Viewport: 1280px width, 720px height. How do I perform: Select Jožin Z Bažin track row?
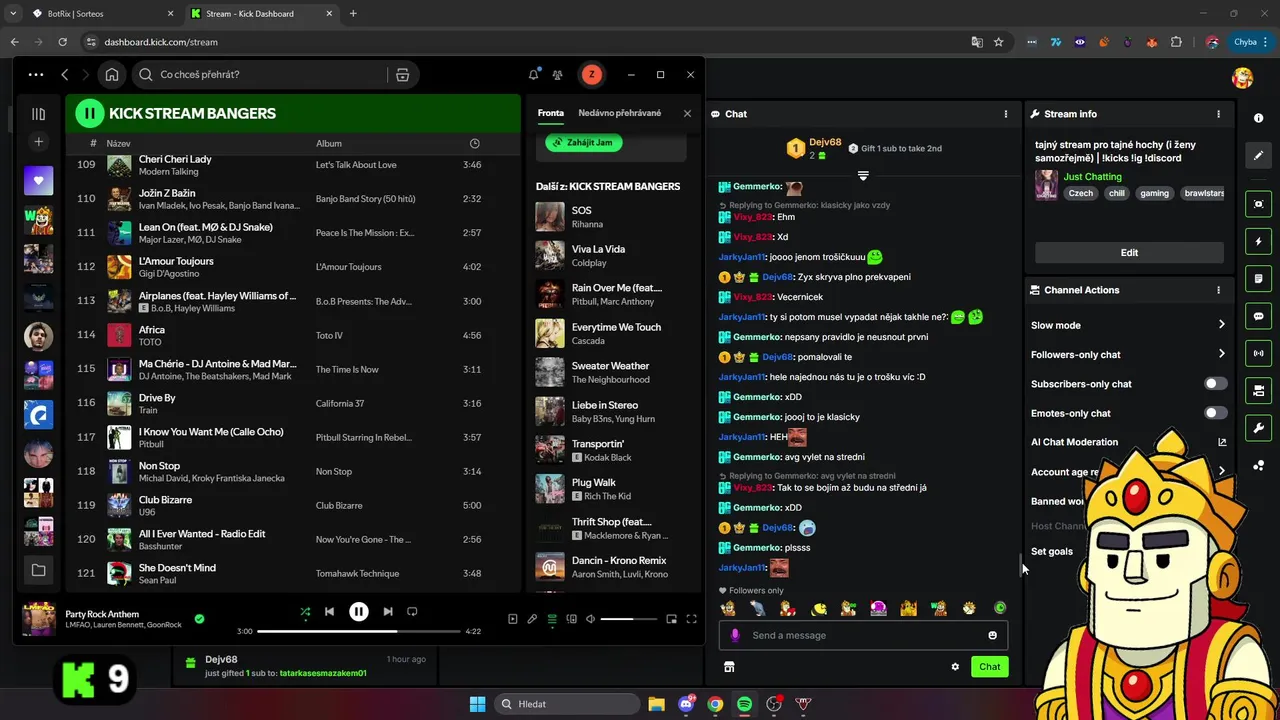tap(293, 199)
